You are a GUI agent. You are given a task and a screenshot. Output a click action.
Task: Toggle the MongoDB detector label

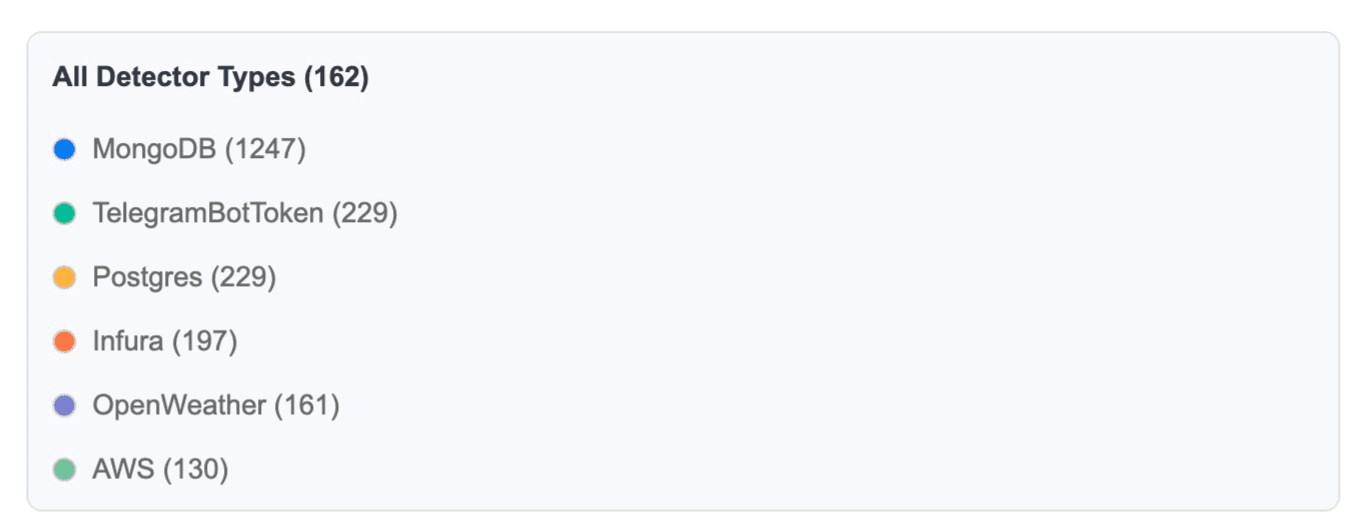pos(154,150)
